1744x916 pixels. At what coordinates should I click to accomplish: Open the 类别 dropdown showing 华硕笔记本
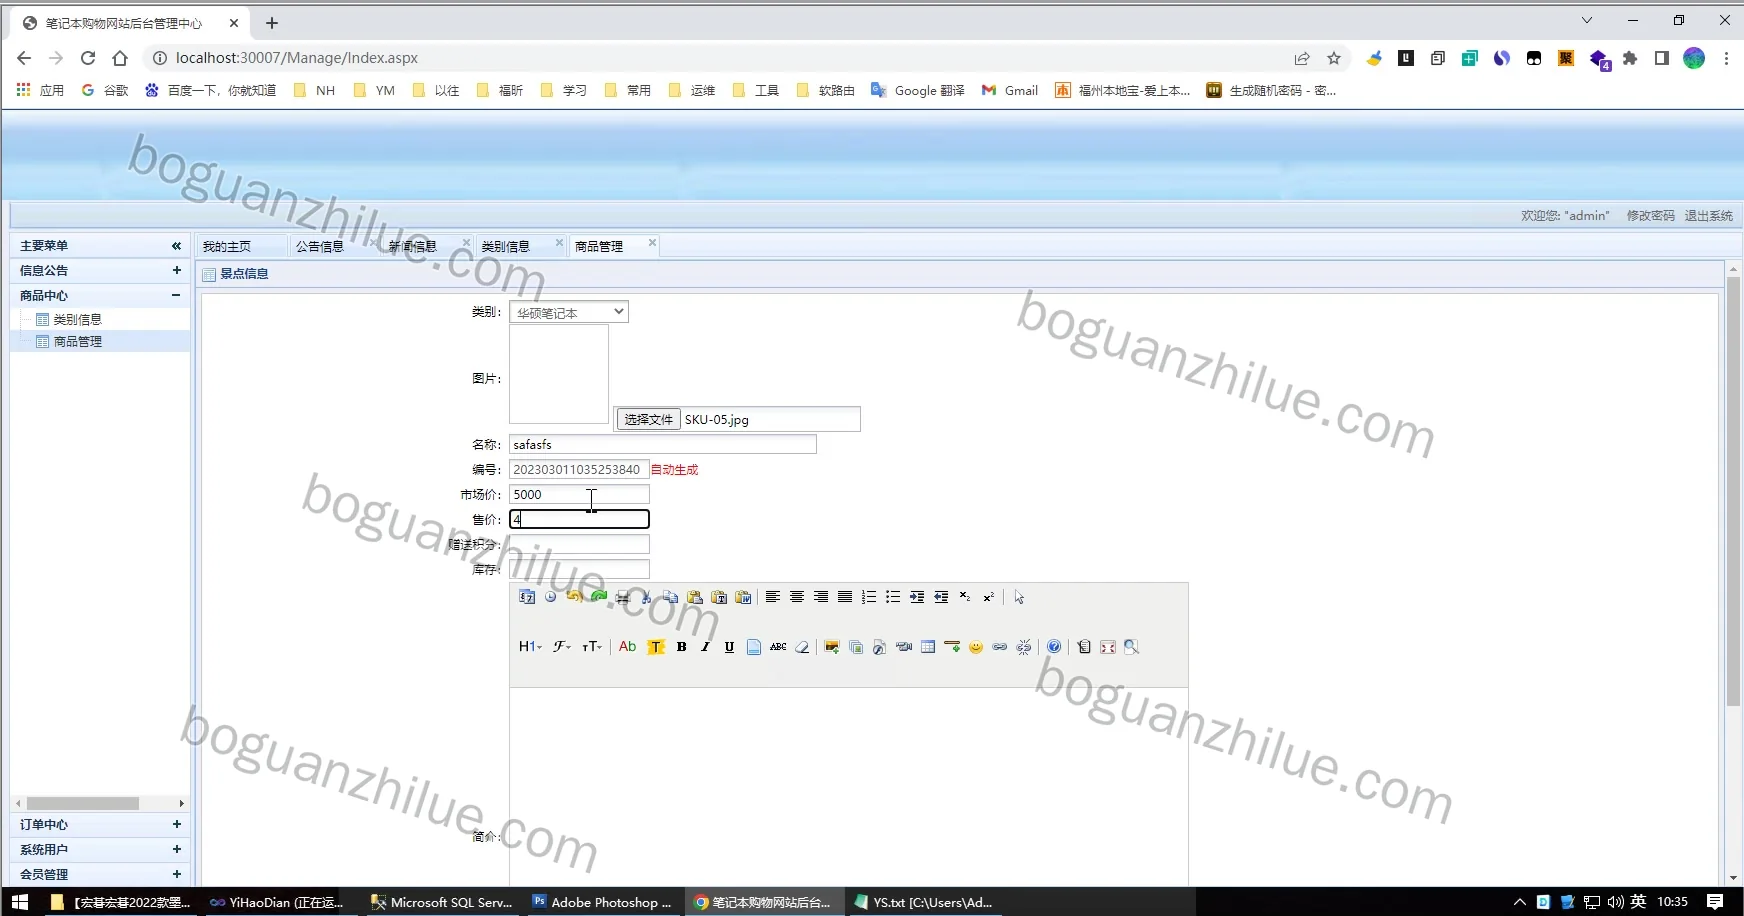[569, 312]
